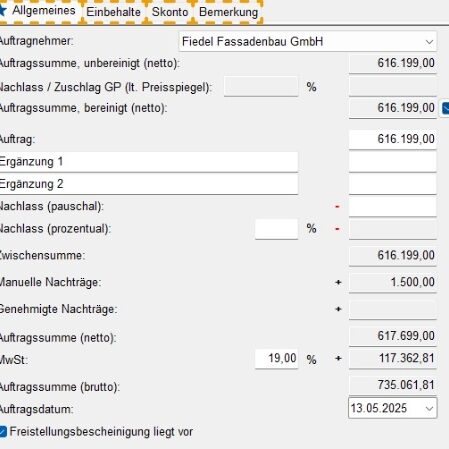
Task: Click the Genehmigte Nachträge value field
Action: tap(393, 309)
